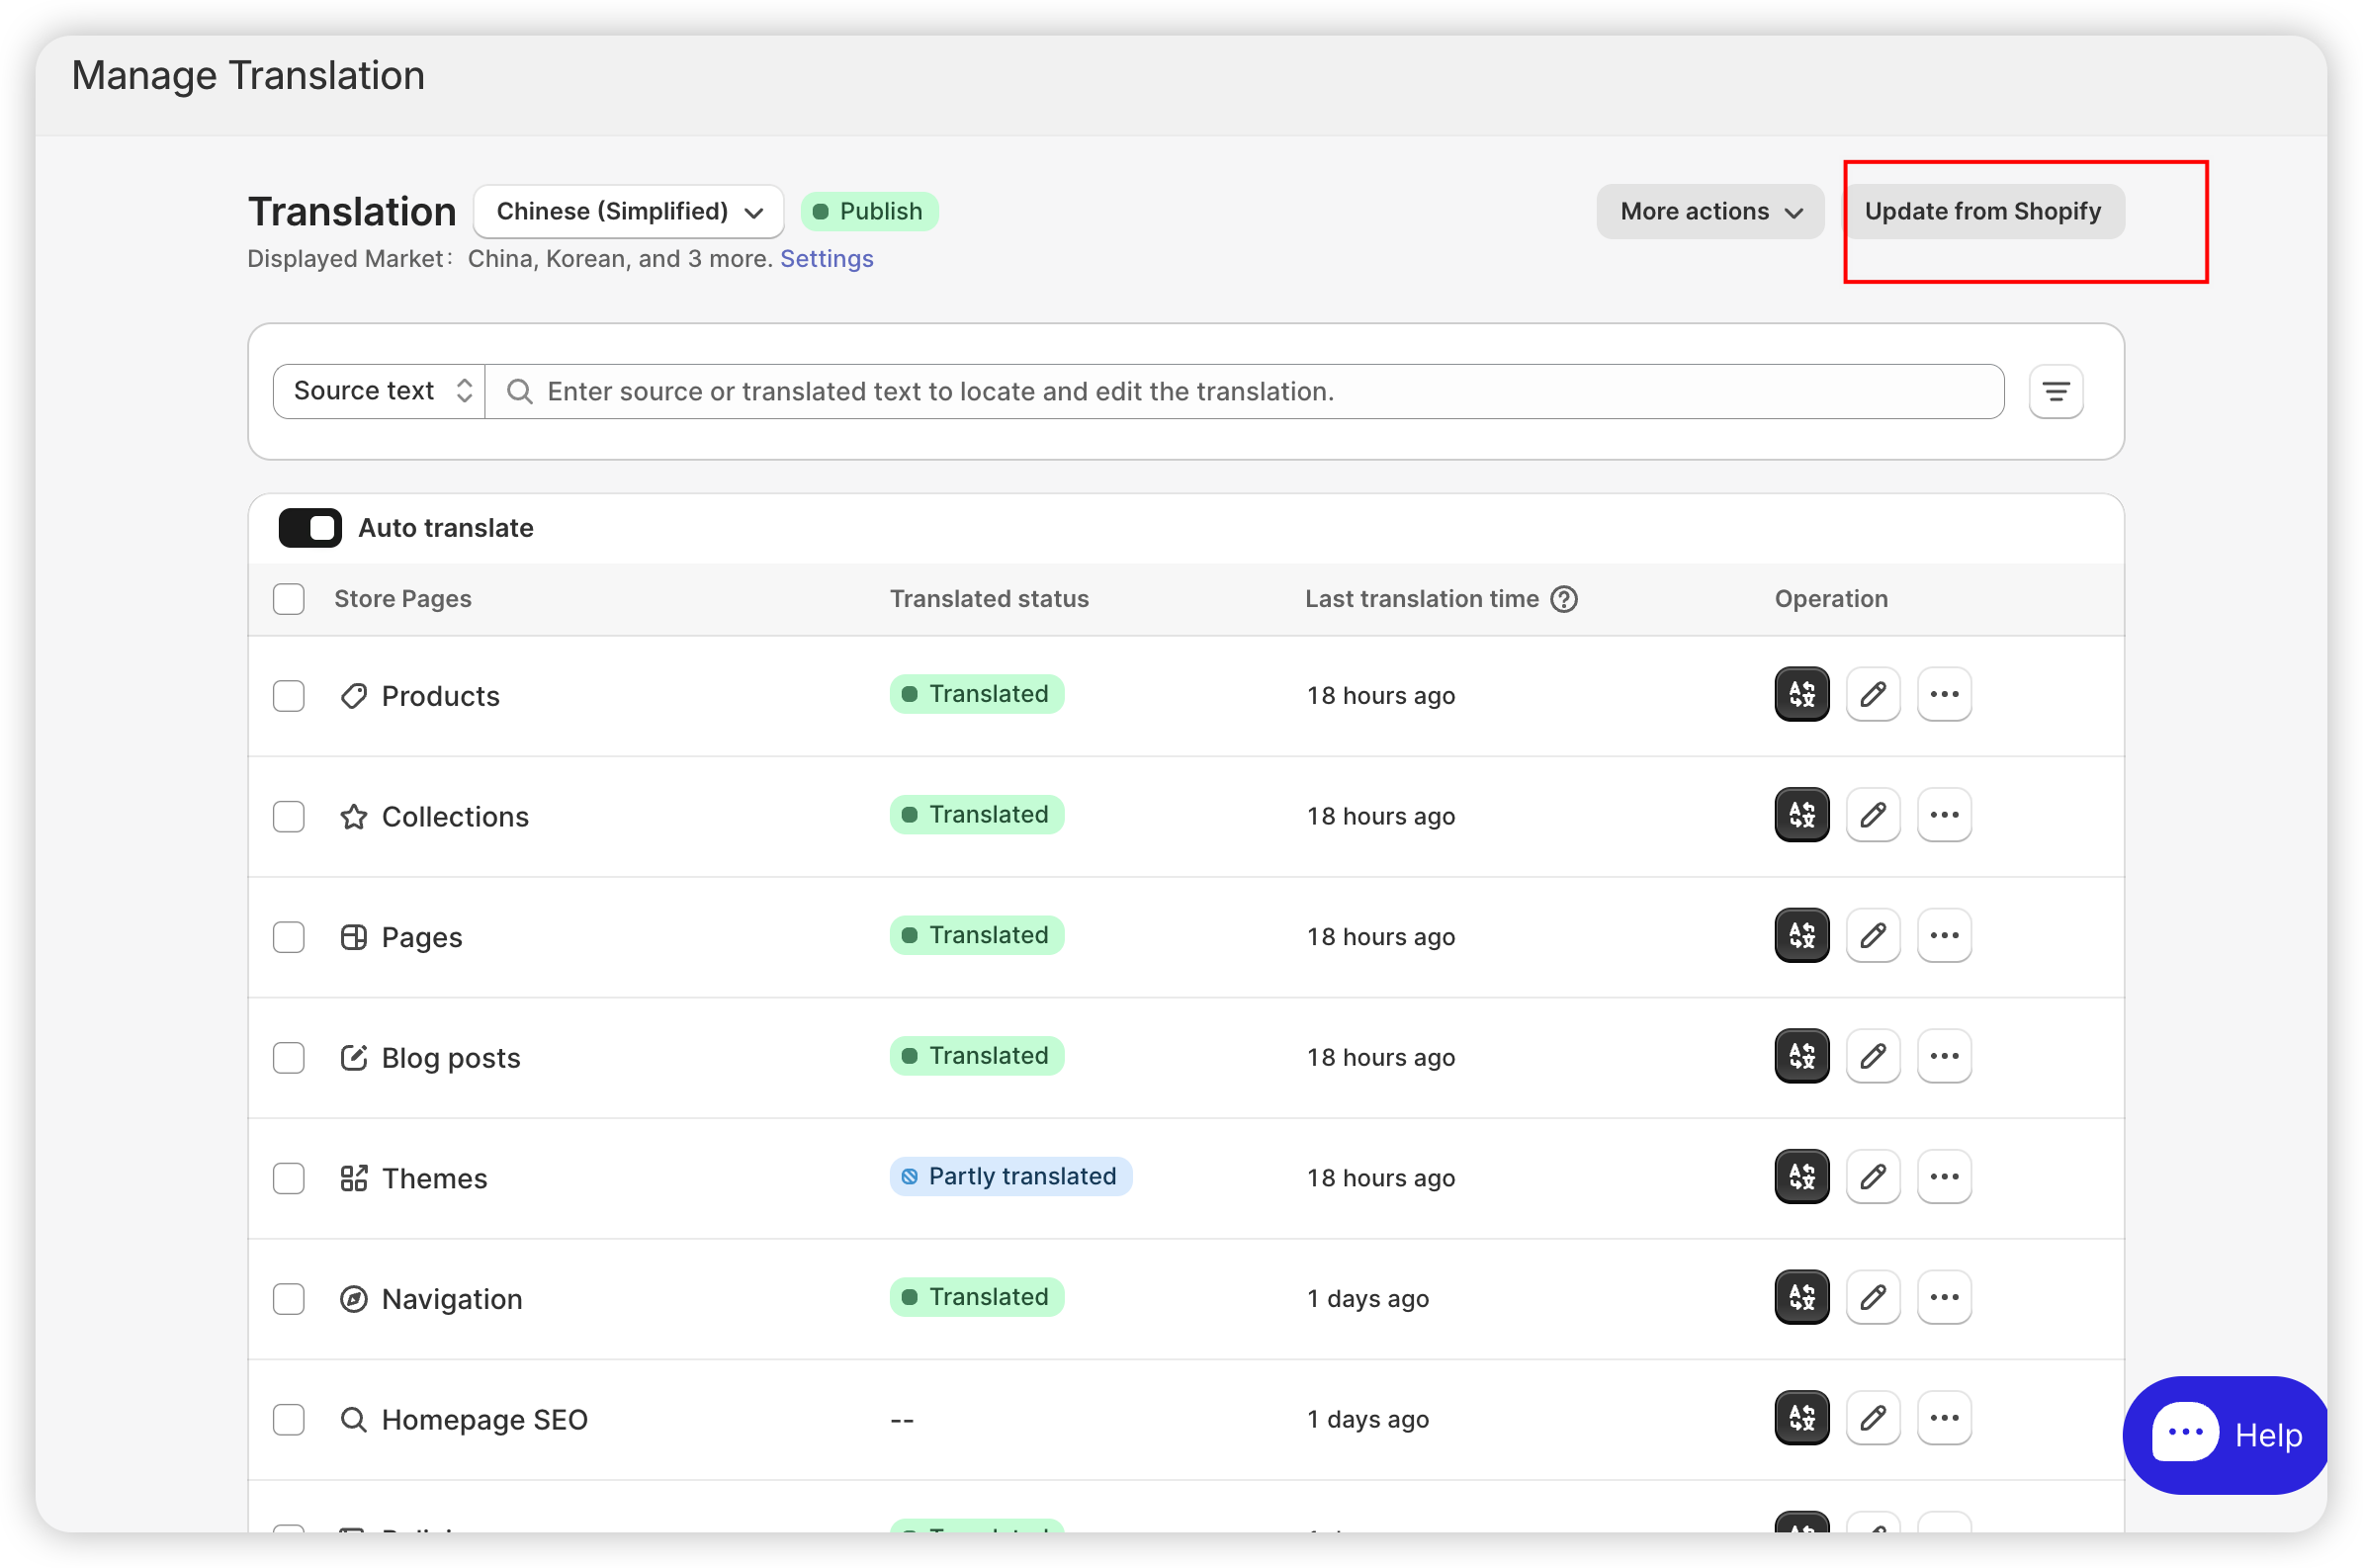This screenshot has height=1568, width=2363.
Task: Click the Operation column header
Action: [x=1830, y=599]
